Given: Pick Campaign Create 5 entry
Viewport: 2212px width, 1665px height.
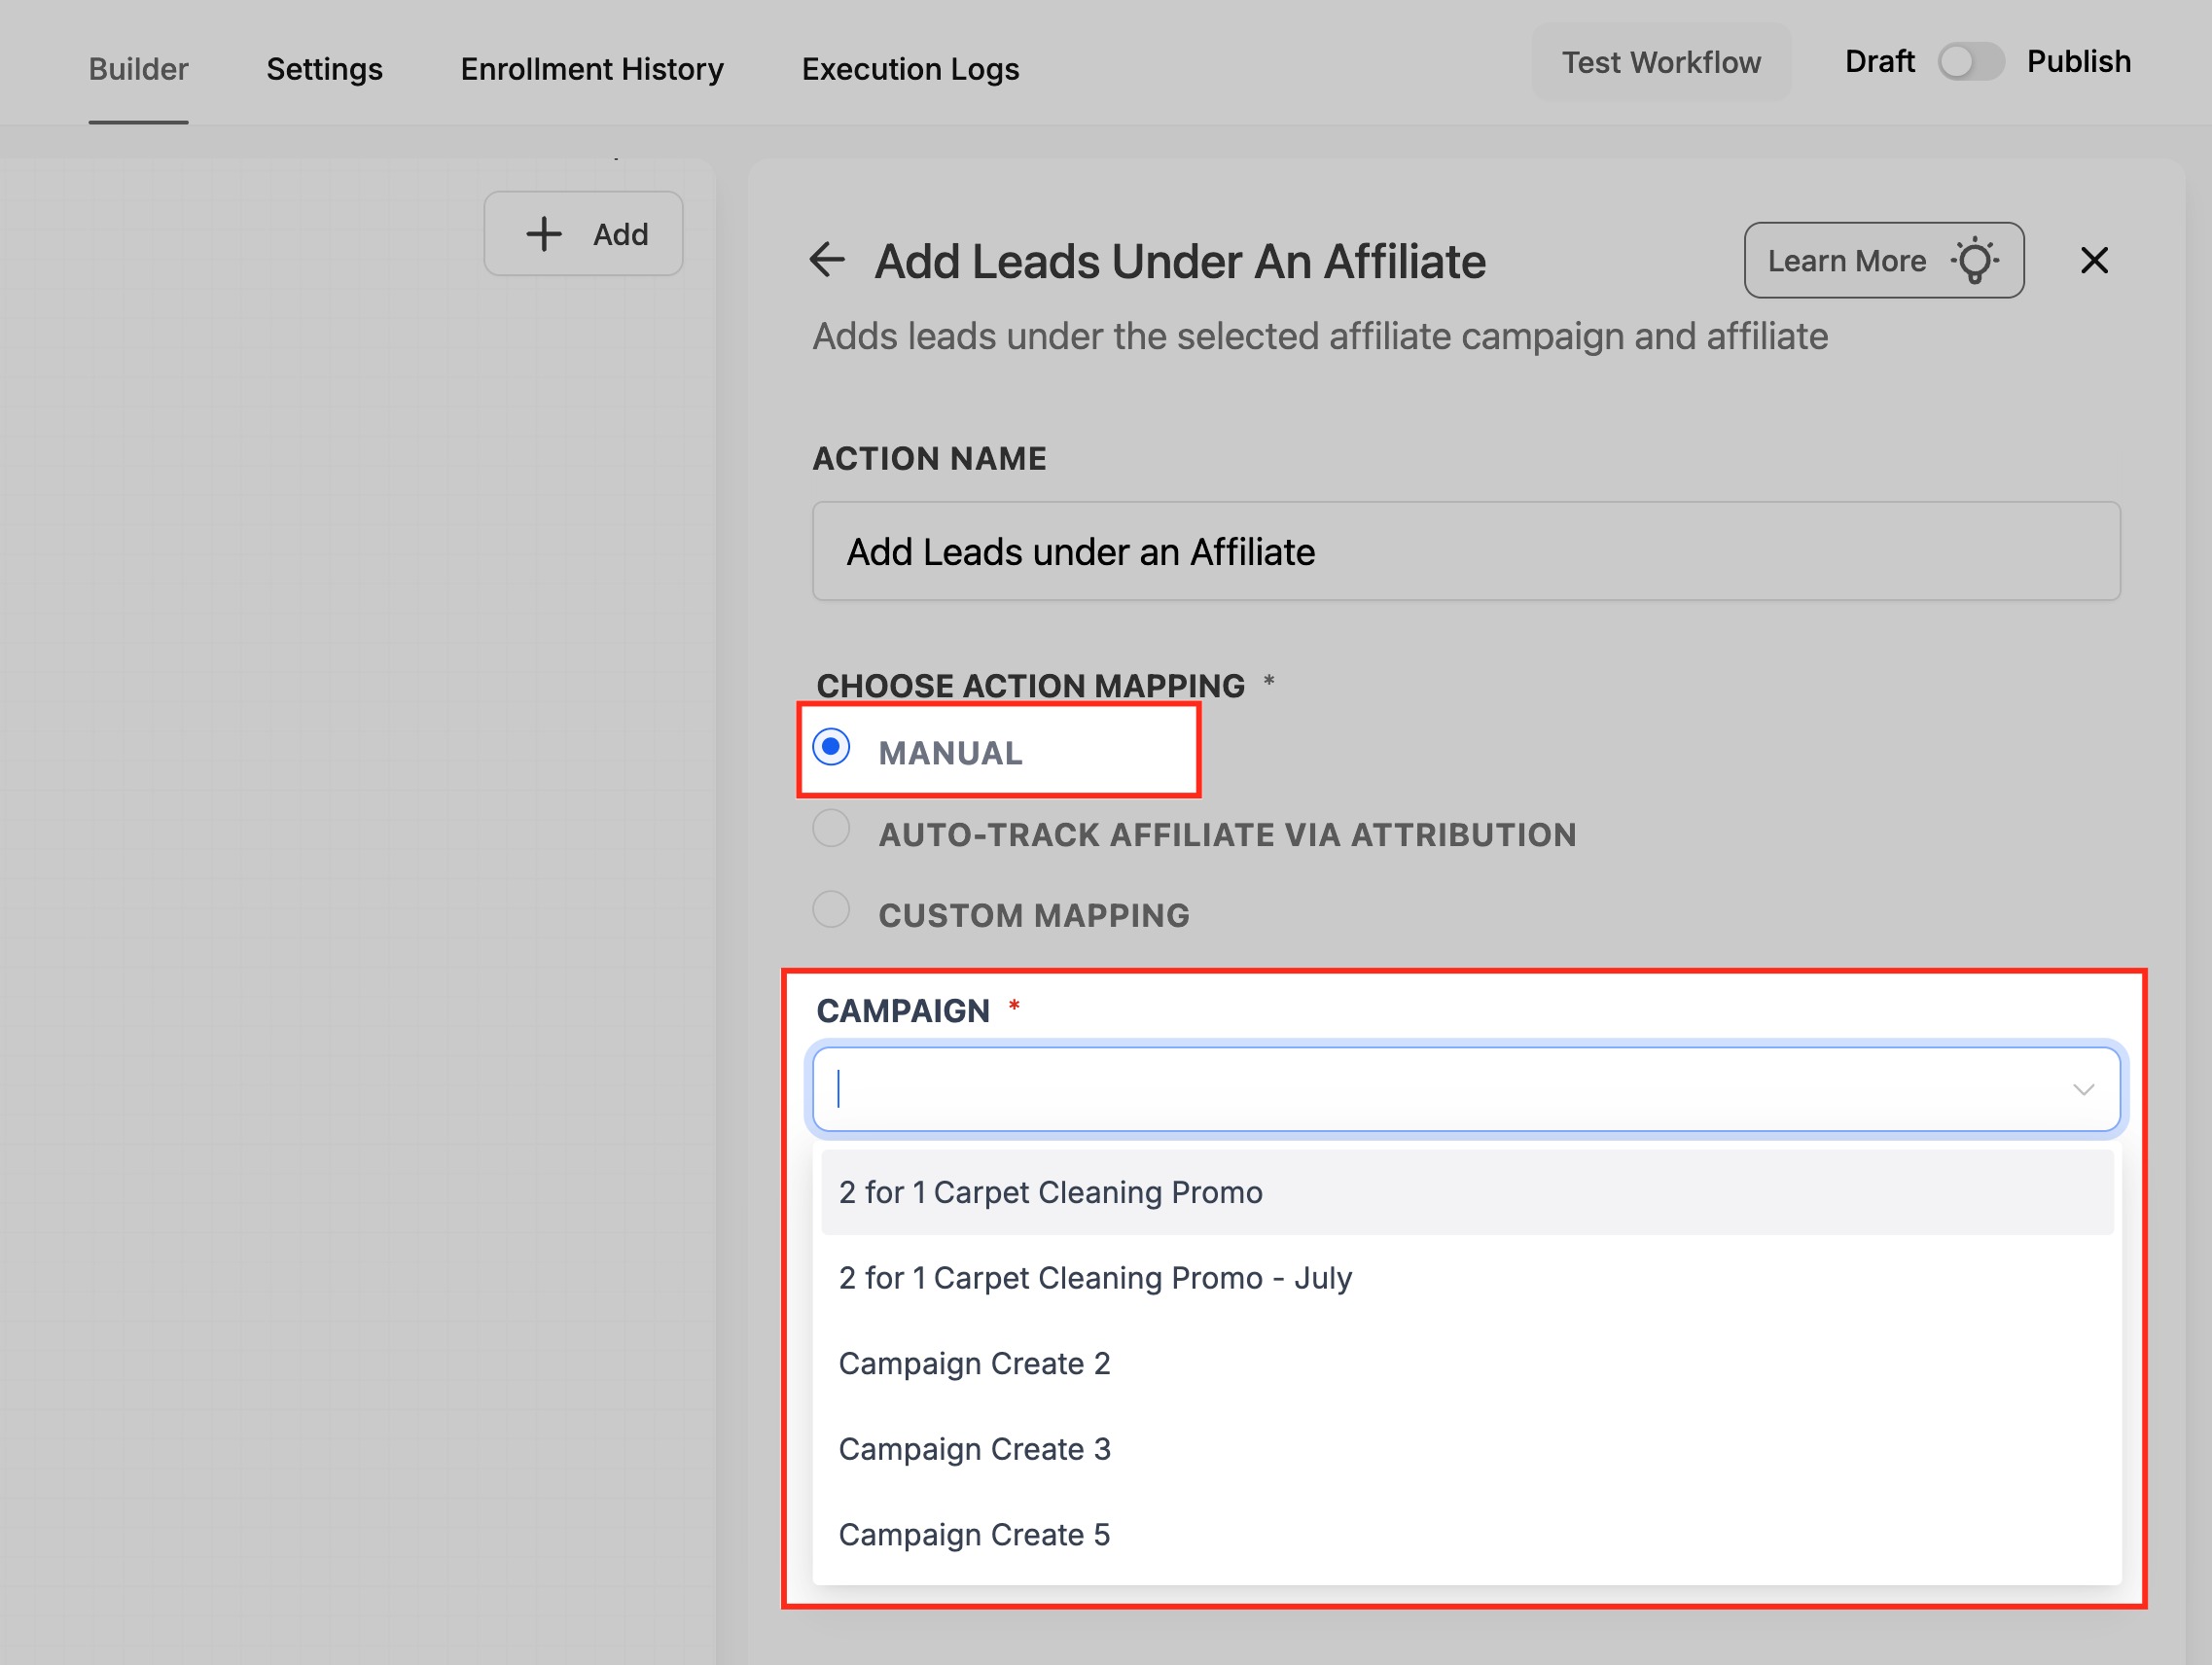Looking at the screenshot, I should 974,1535.
